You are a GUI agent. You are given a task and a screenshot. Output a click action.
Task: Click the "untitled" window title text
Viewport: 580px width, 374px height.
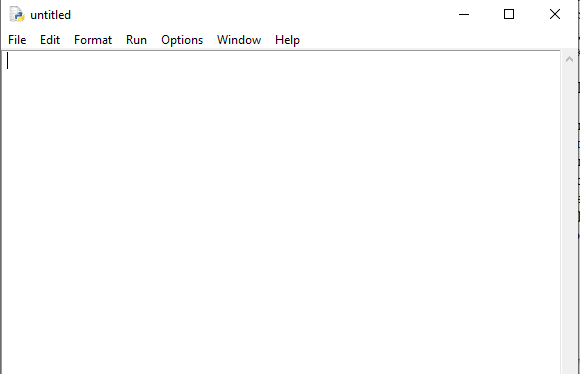(x=50, y=15)
